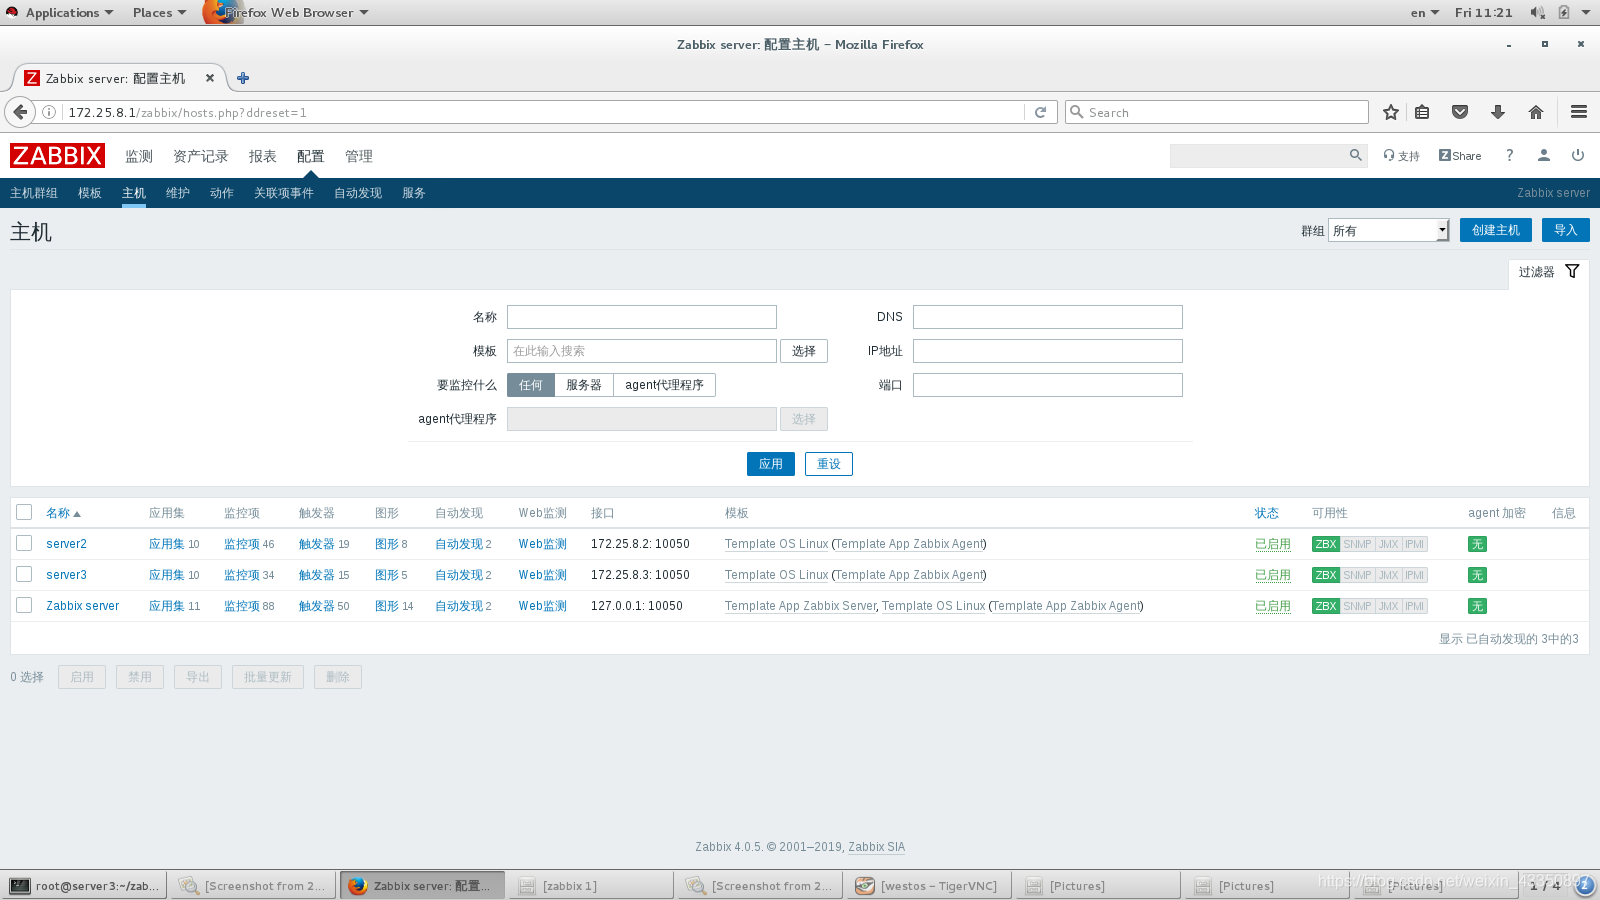Switch to the 自动发现 submenu tab

coord(358,193)
